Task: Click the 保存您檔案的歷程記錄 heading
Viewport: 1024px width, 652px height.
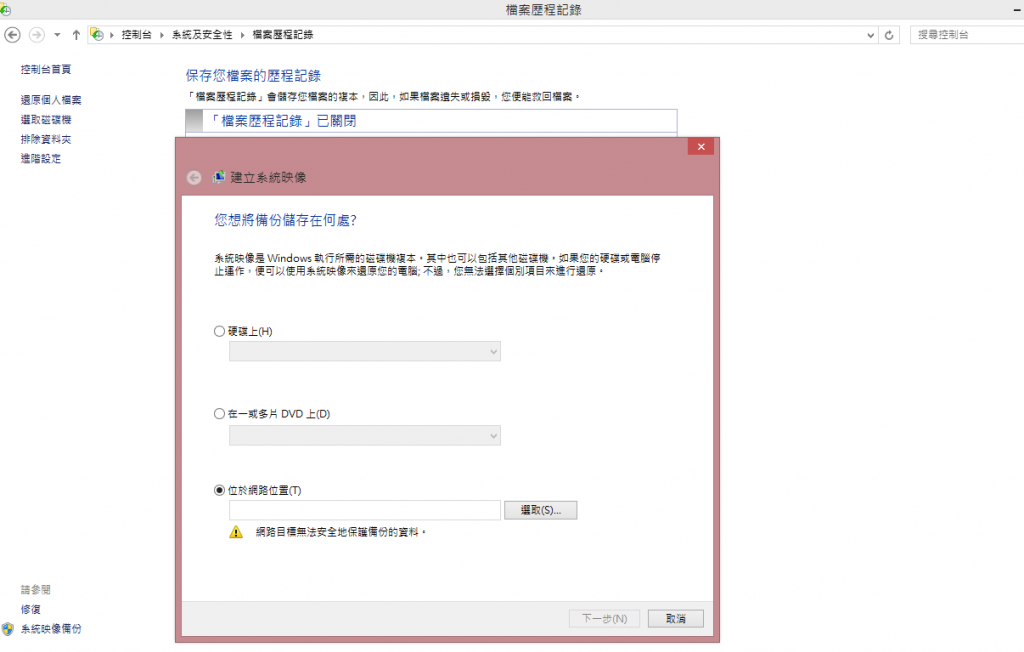Action: [x=253, y=76]
